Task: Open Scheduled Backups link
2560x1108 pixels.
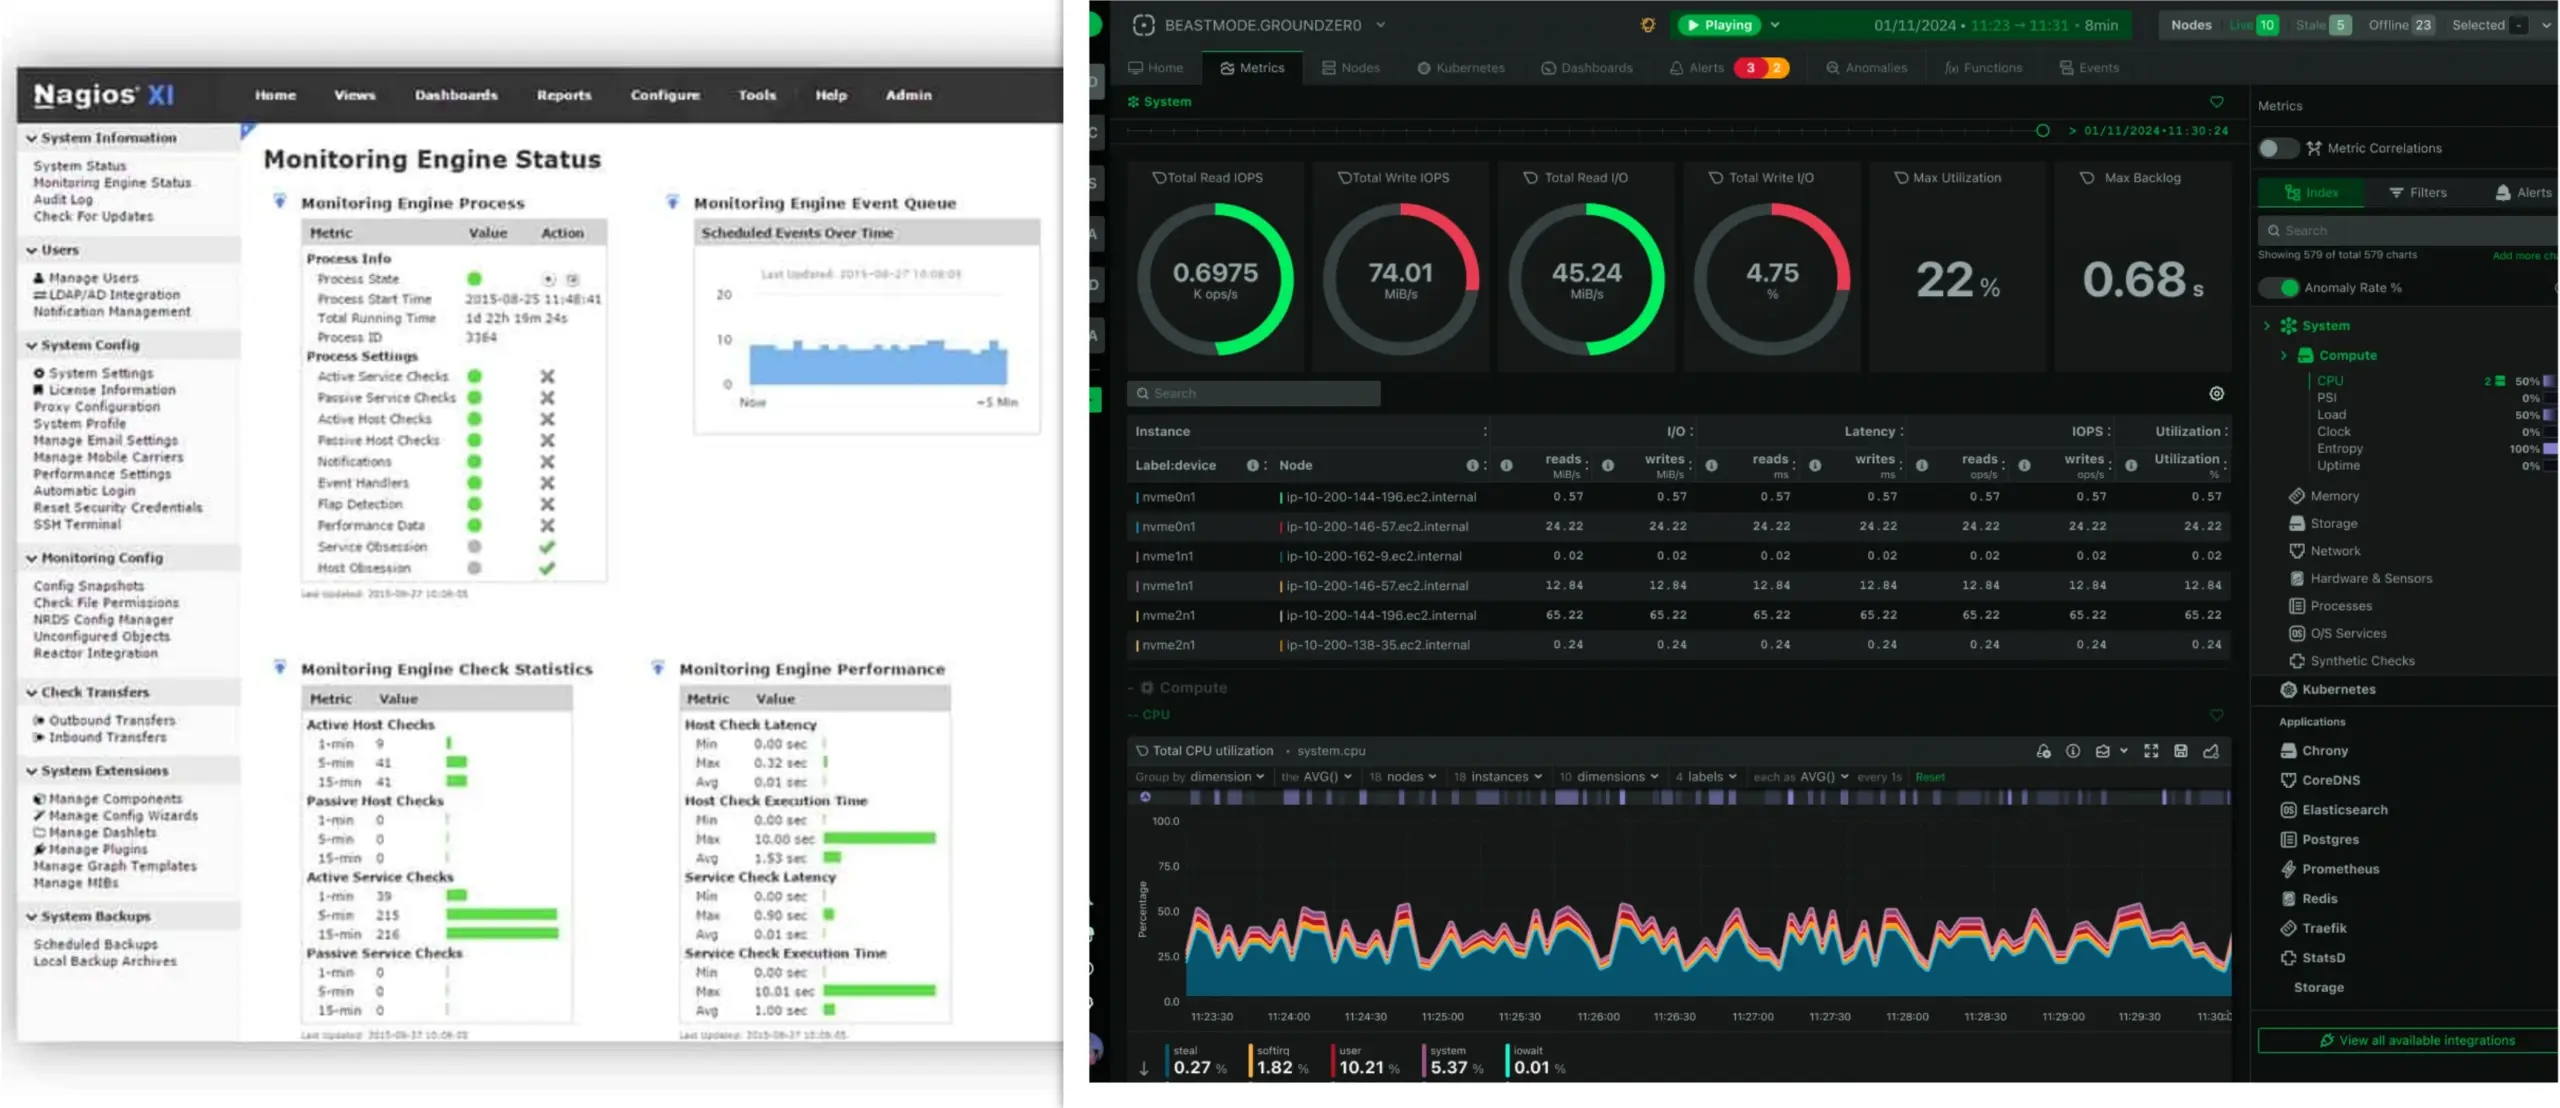Action: point(96,945)
